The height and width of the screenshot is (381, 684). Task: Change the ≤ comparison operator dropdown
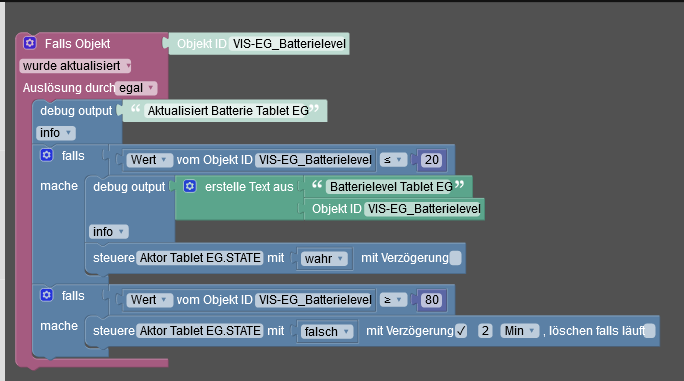pos(393,160)
